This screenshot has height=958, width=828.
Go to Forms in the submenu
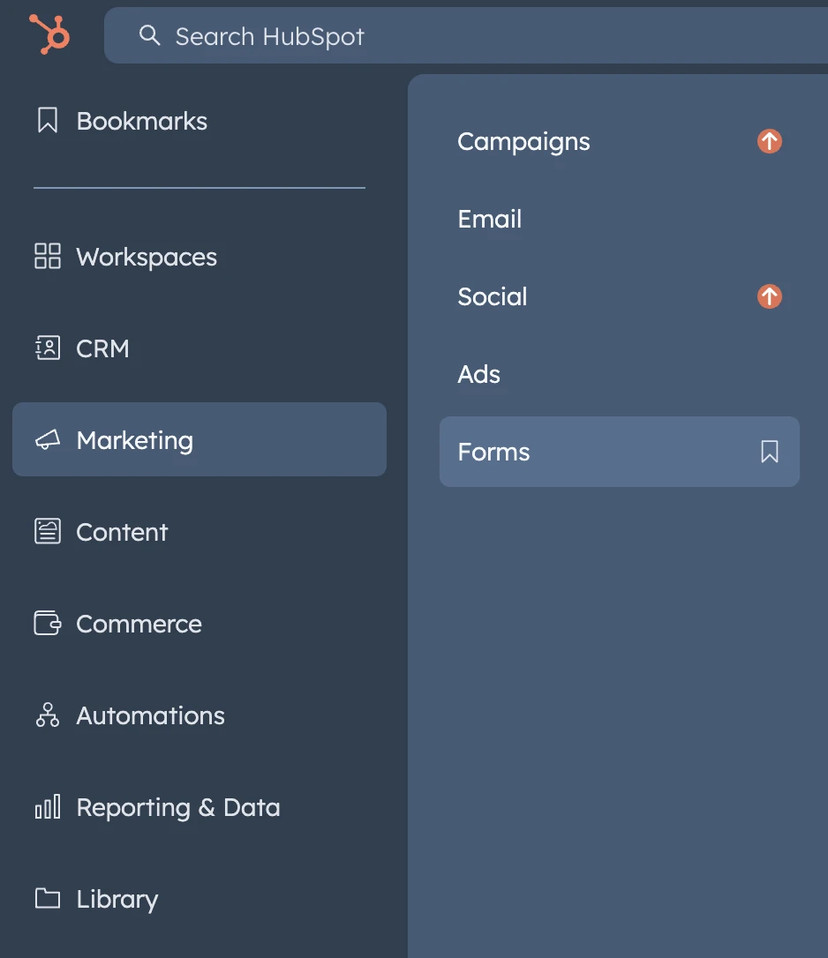click(493, 450)
